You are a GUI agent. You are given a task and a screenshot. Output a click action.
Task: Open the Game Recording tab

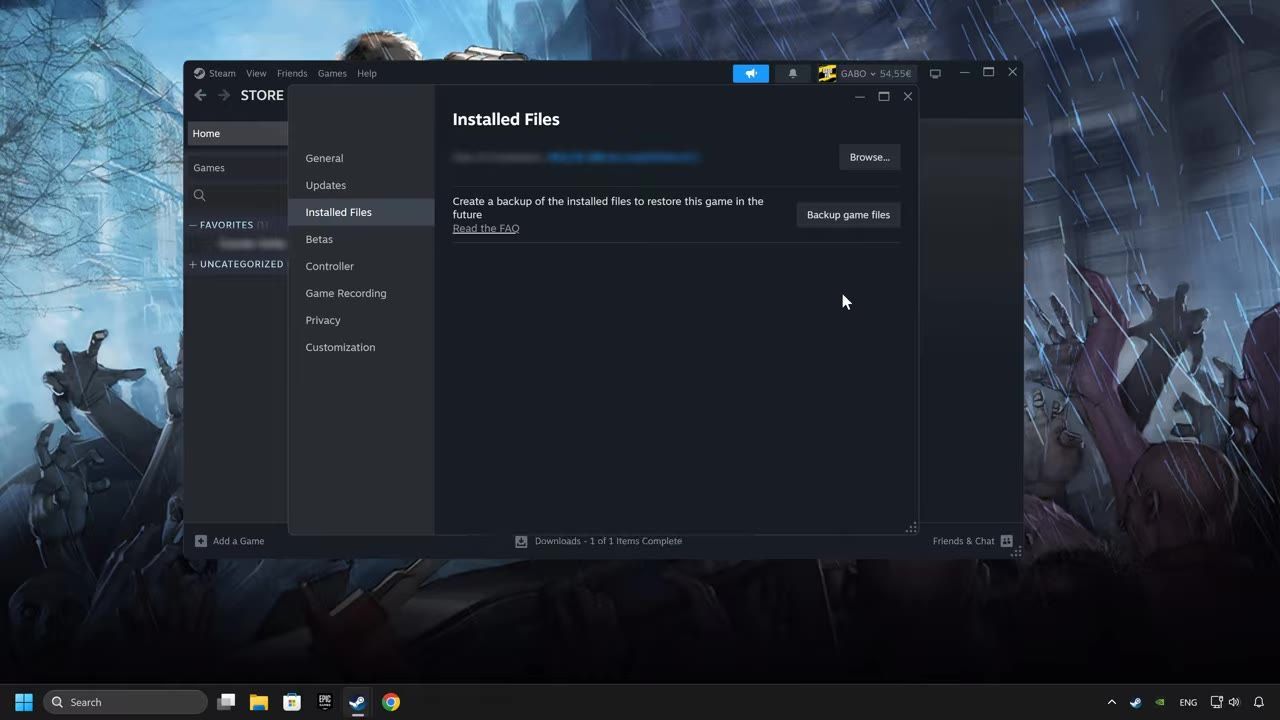(x=361, y=293)
